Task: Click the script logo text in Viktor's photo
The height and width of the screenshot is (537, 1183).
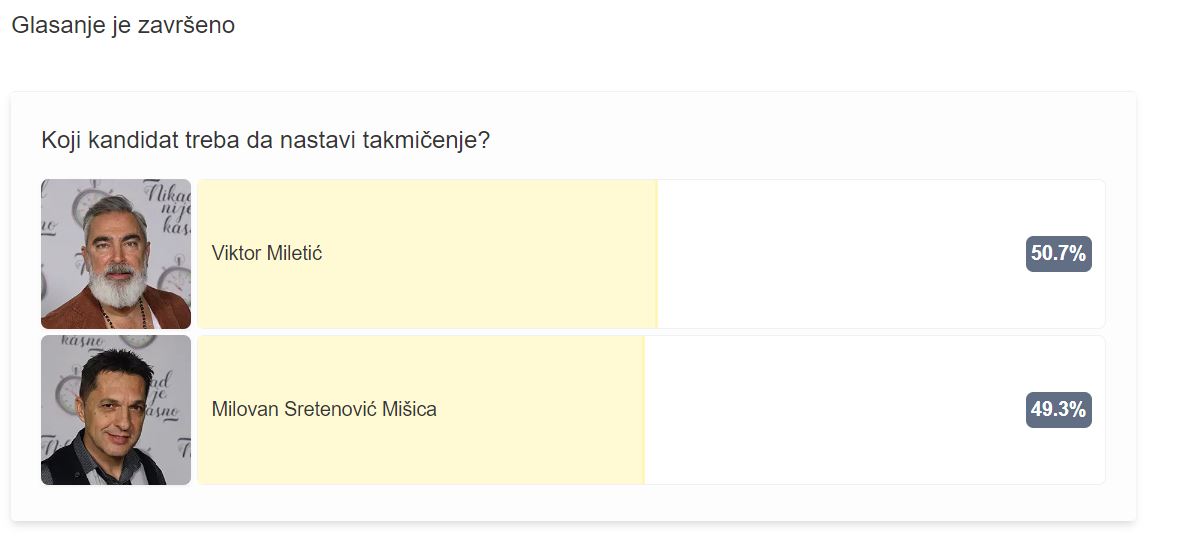Action: point(167,209)
